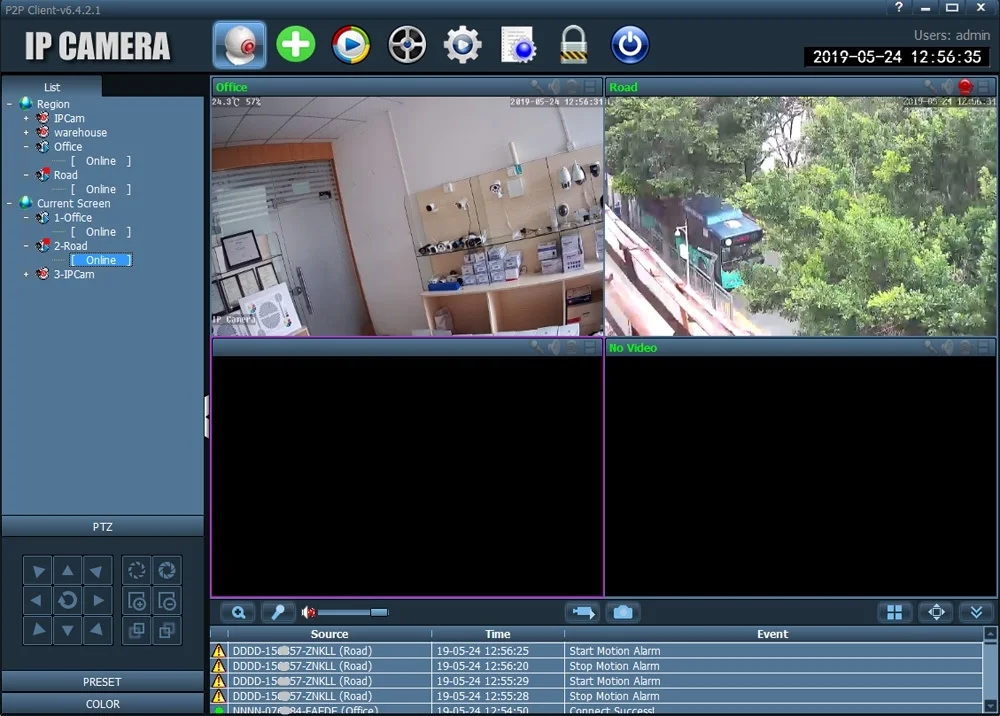Click the question mark help button
The image size is (1000, 716).
[899, 8]
